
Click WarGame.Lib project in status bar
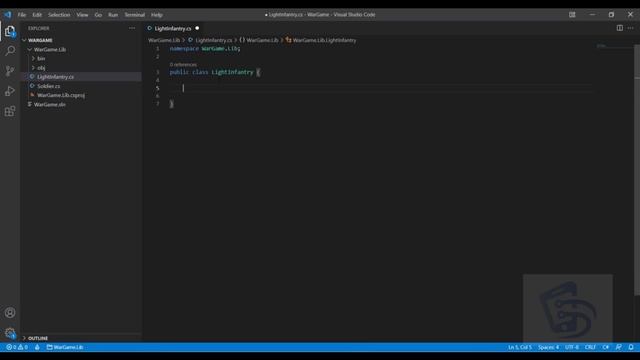[65, 347]
